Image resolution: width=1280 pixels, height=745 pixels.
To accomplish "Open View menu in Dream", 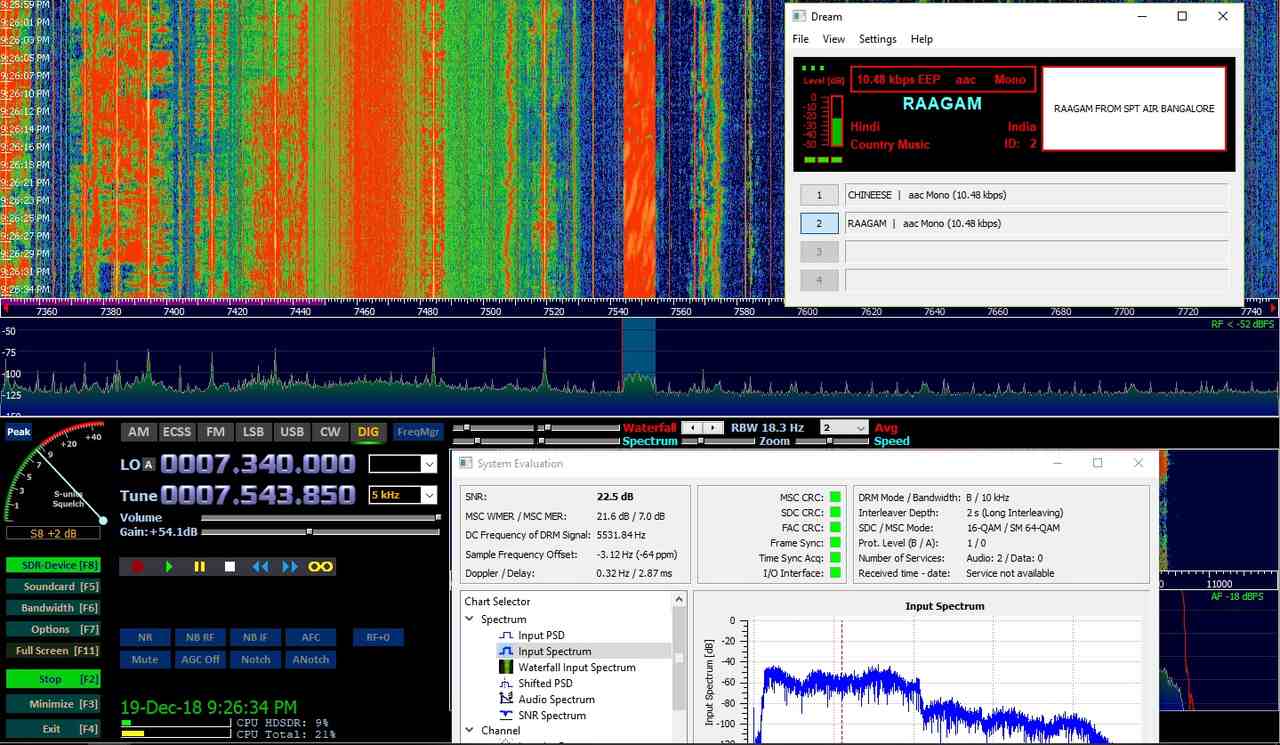I will (x=833, y=39).
